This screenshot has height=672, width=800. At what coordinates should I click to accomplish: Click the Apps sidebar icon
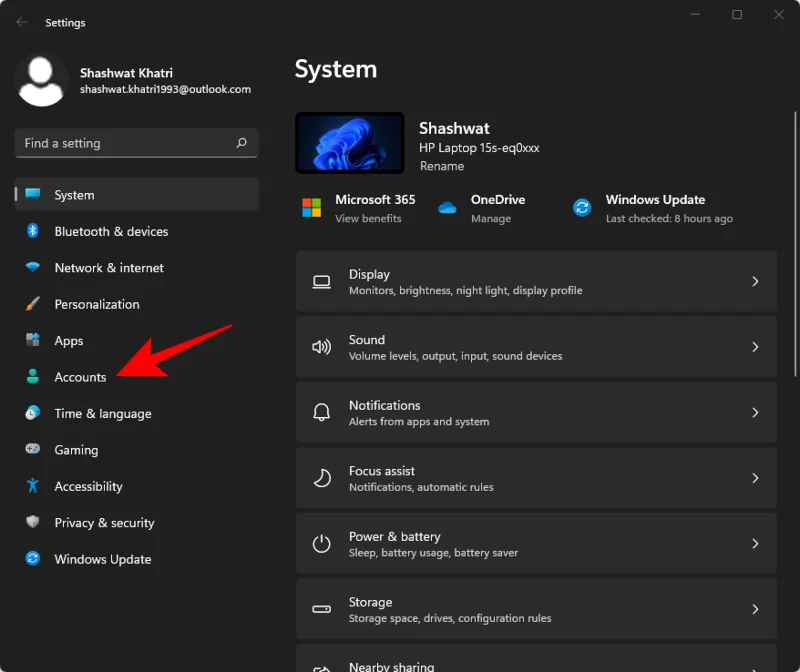pos(31,340)
